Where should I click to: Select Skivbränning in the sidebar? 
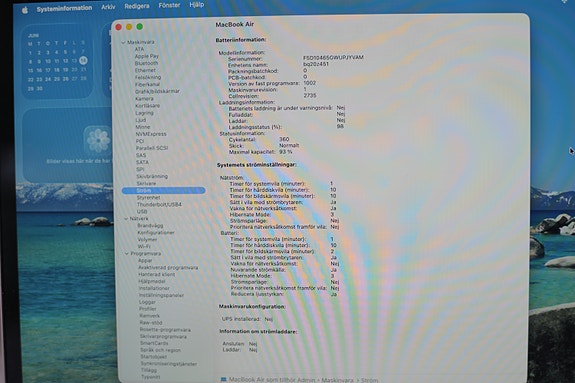tap(152, 176)
